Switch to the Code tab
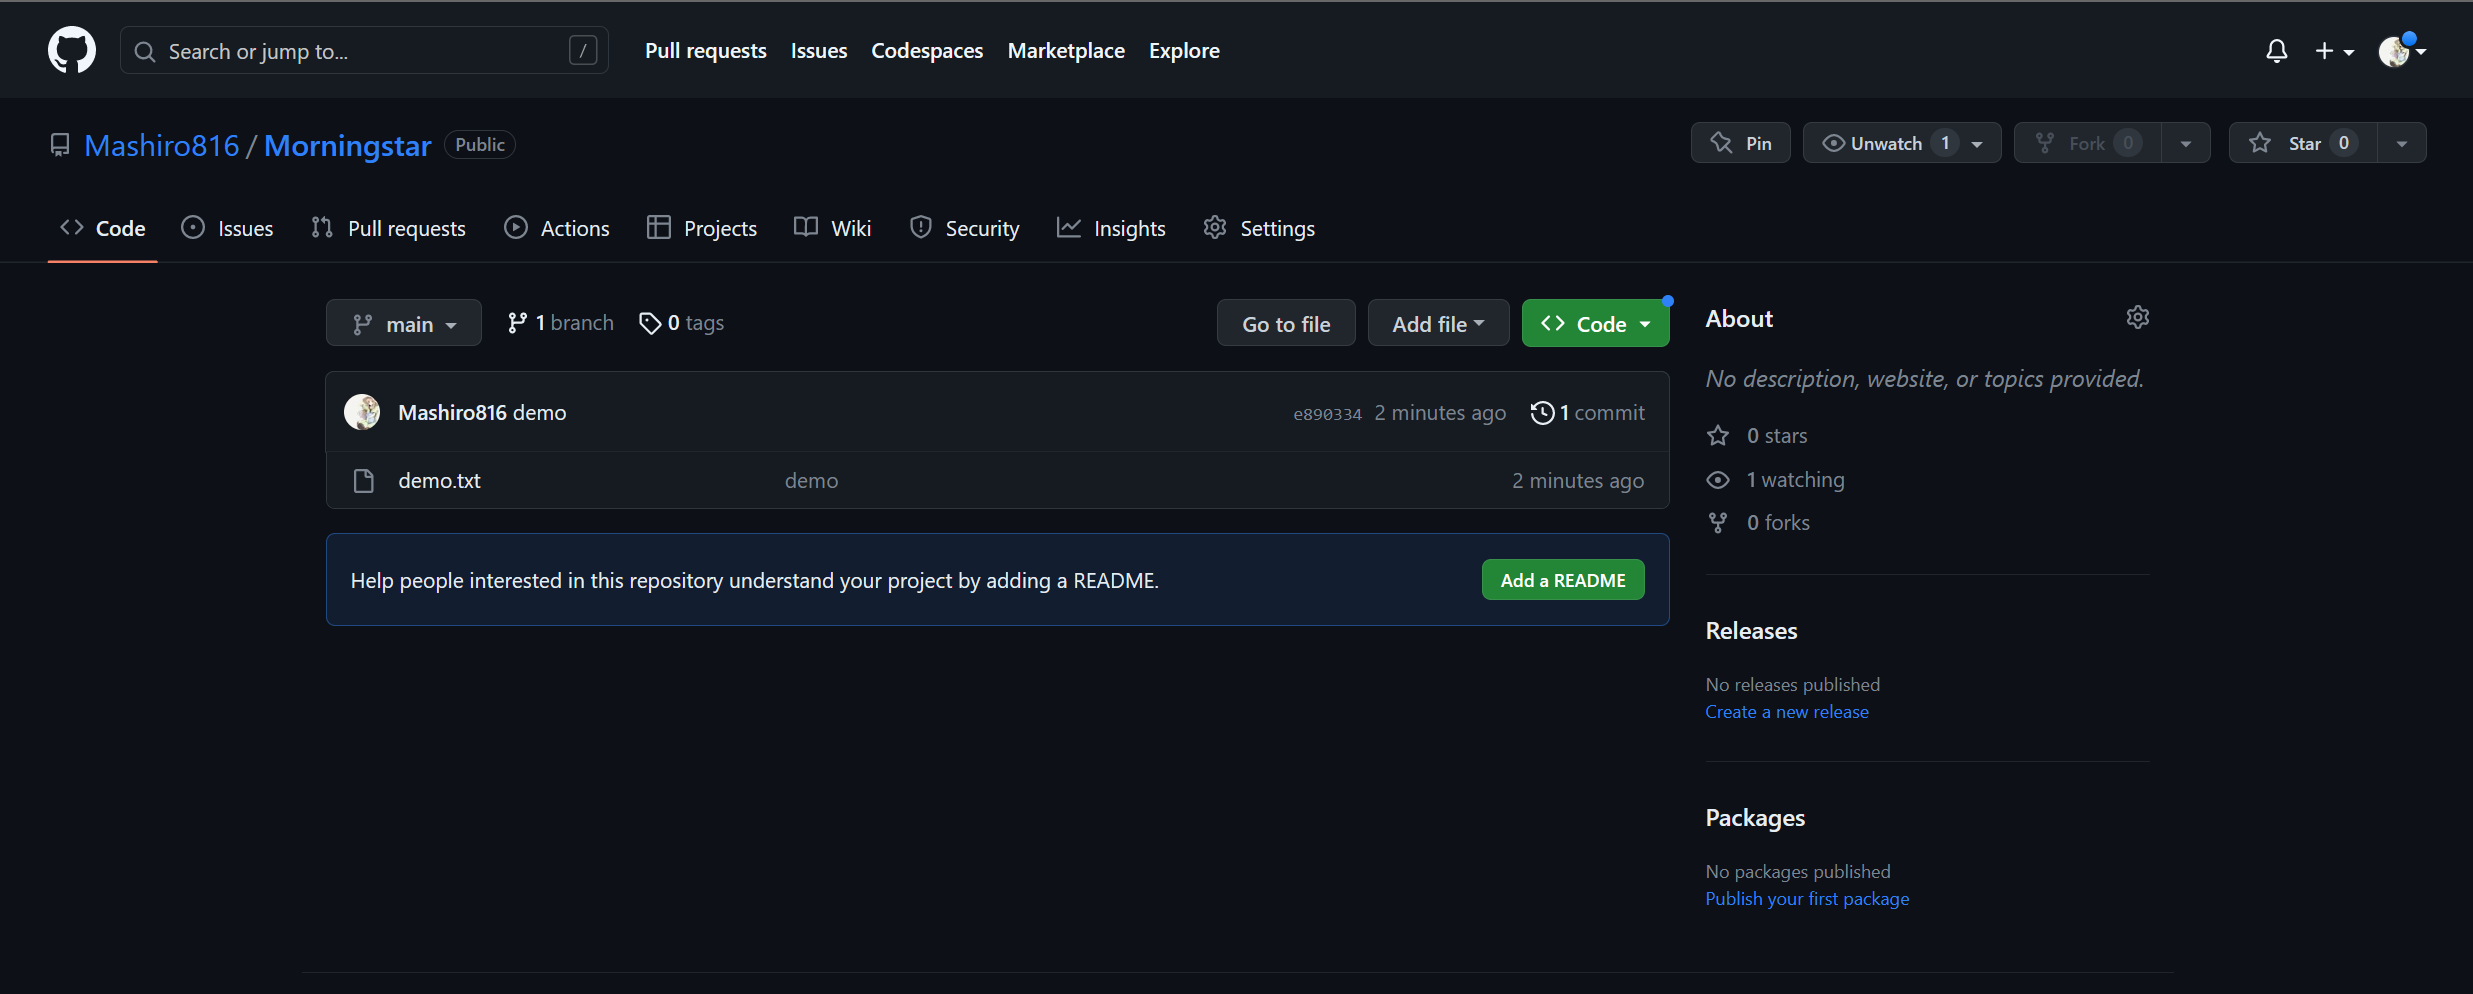 103,229
